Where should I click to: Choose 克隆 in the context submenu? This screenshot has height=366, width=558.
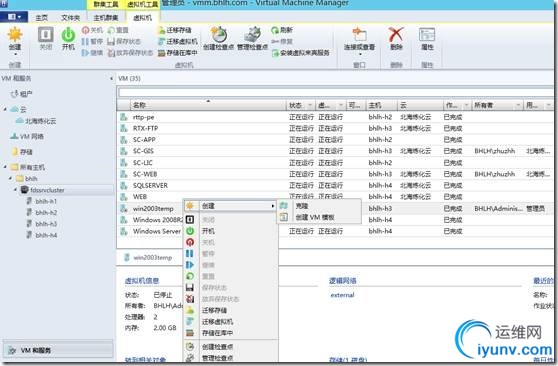319,205
